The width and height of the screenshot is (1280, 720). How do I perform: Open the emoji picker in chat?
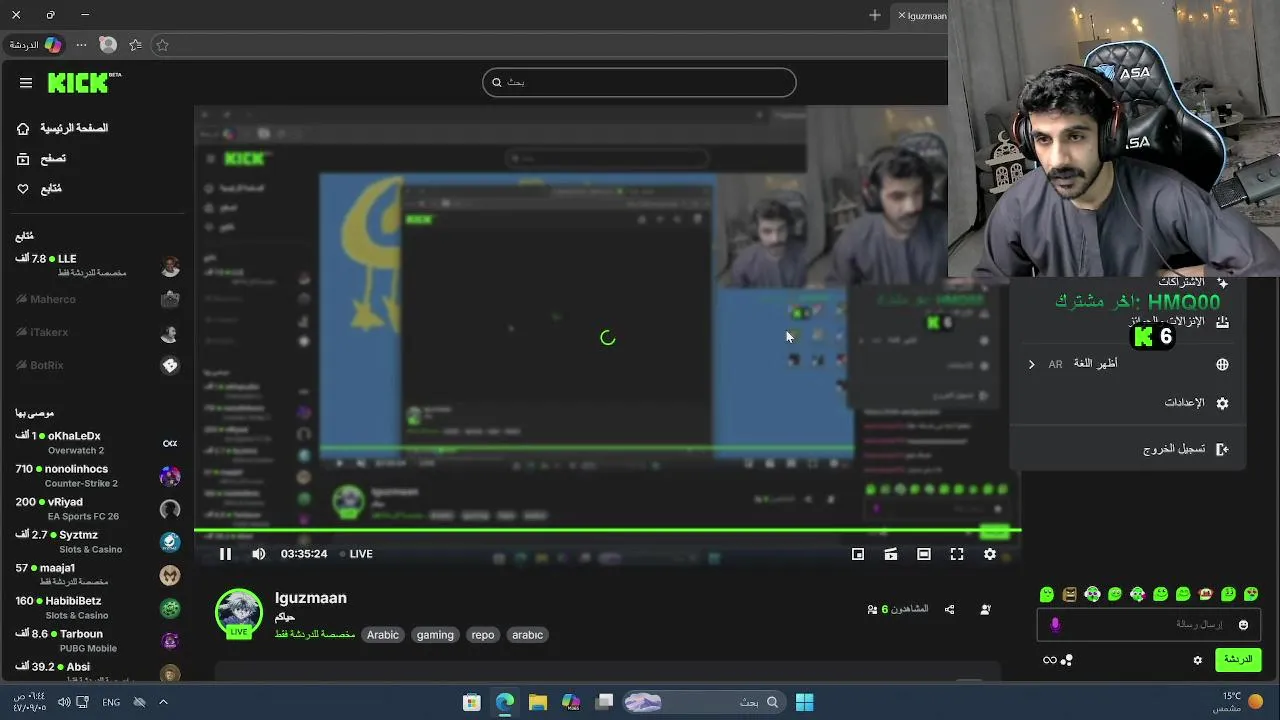pos(1244,625)
